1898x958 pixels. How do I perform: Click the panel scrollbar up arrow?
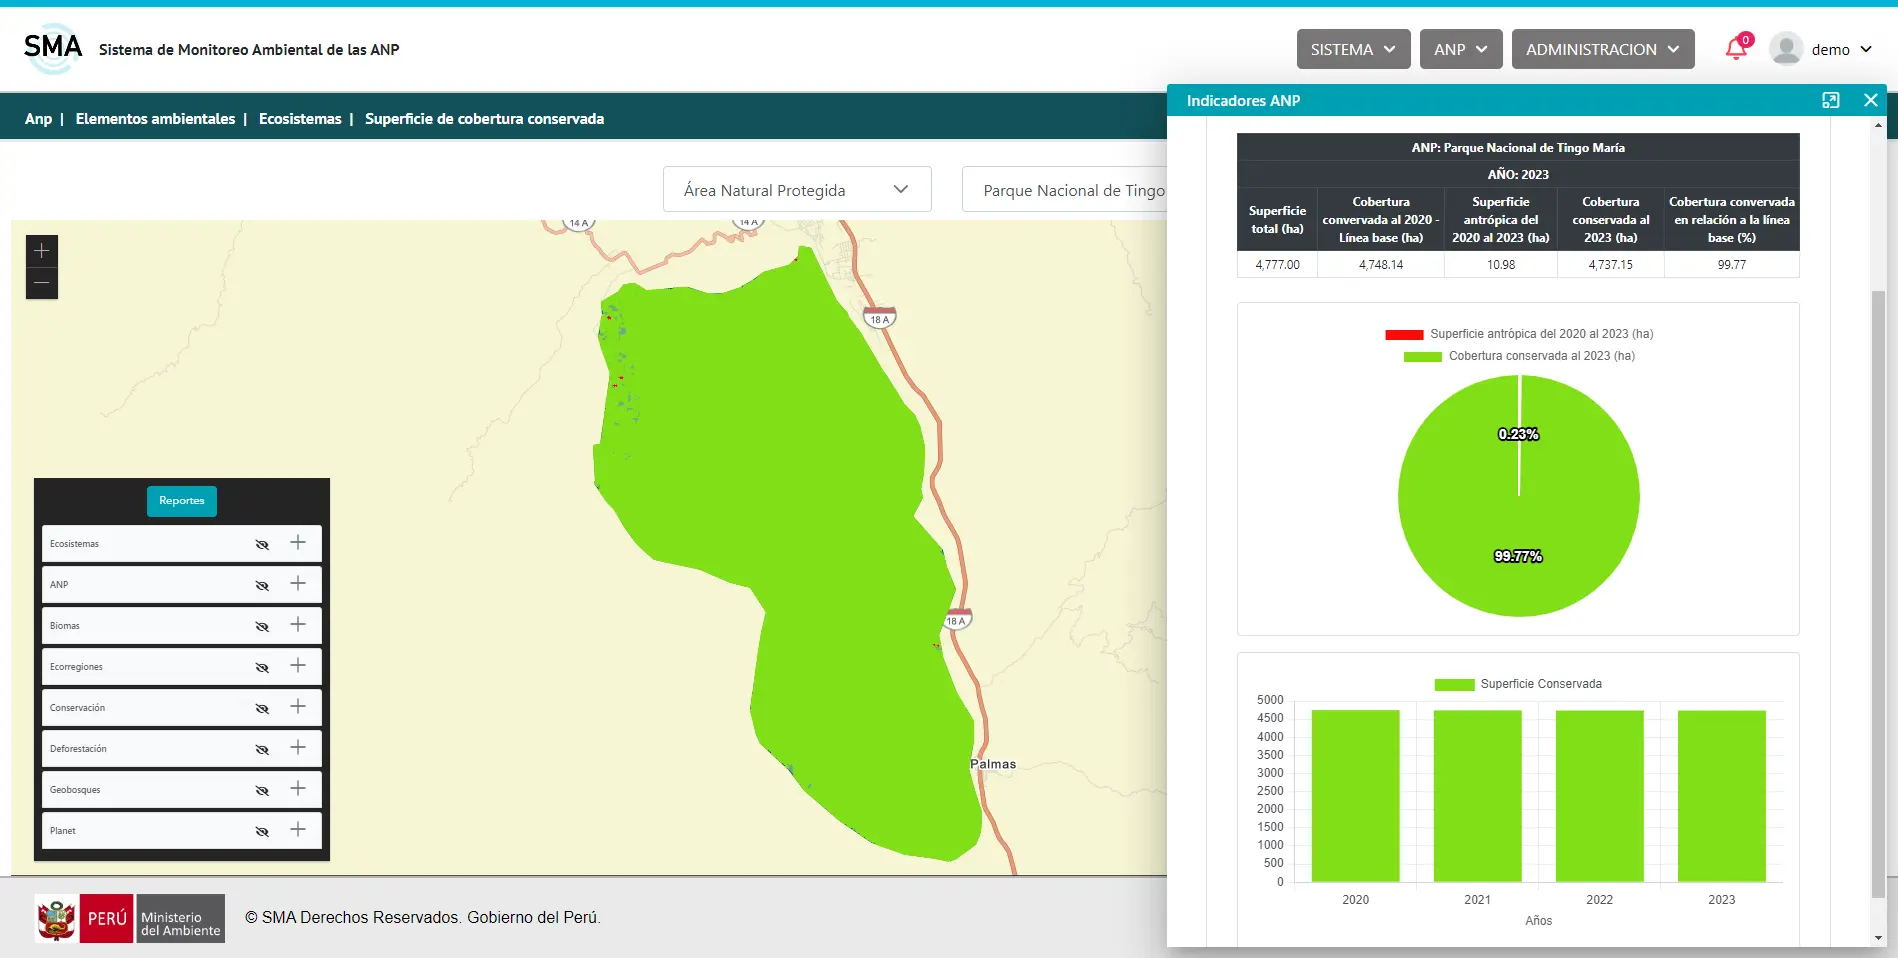(x=1878, y=125)
